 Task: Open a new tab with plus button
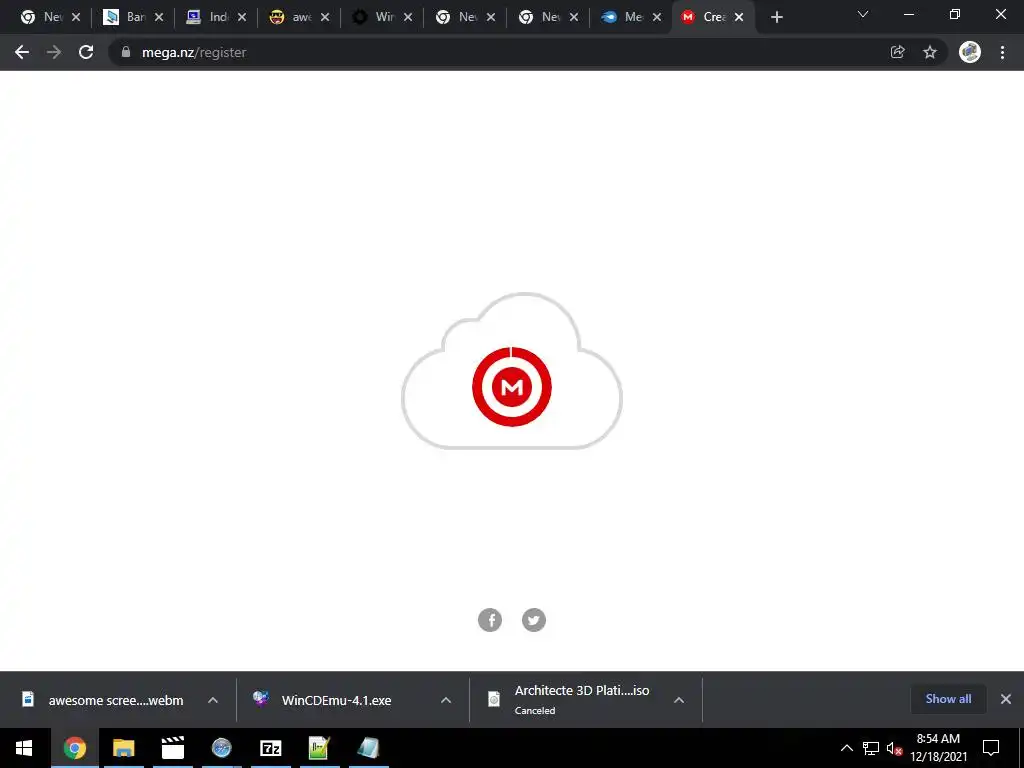click(776, 17)
